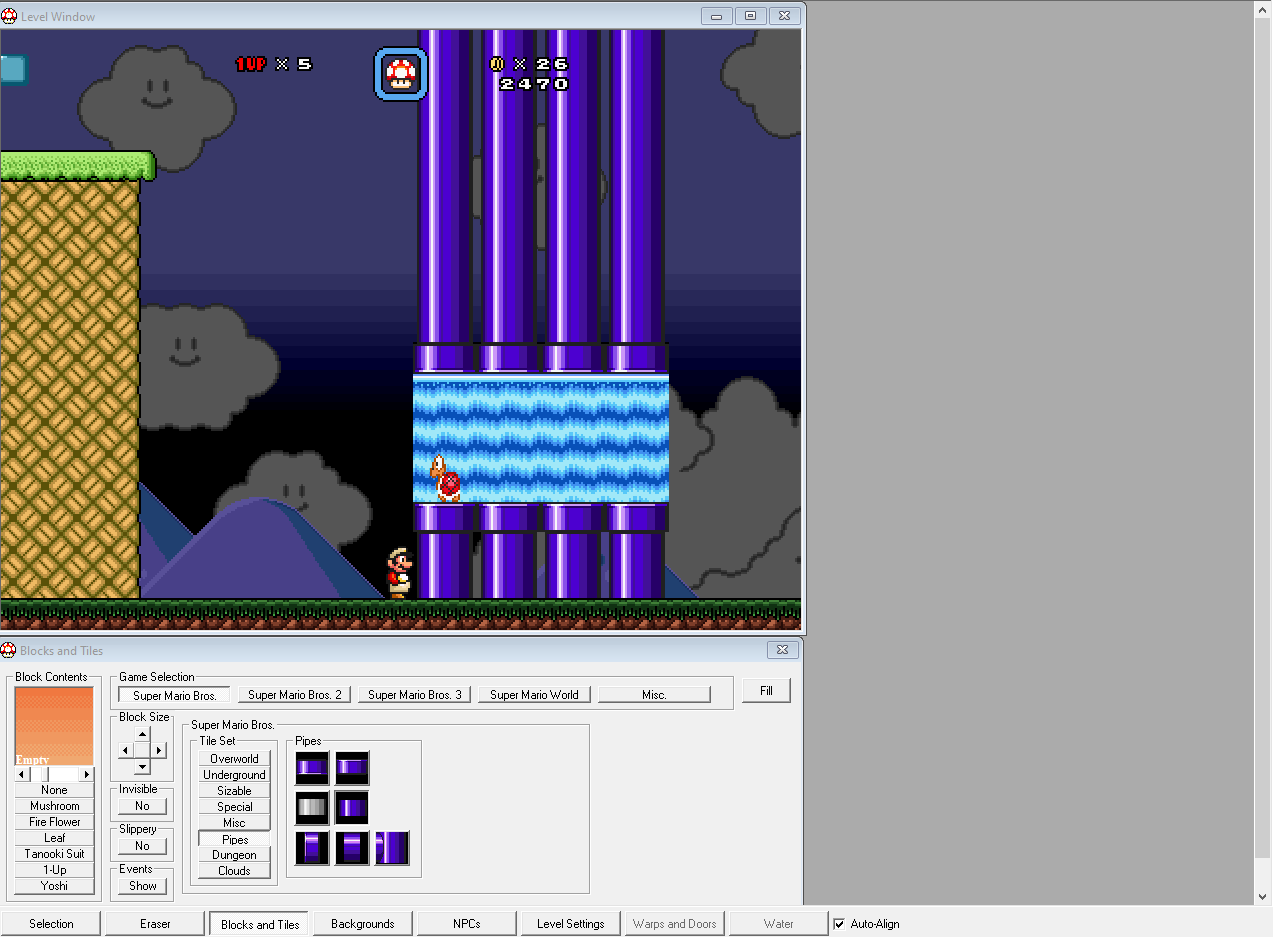Open the Clouds tile set
1273x937 pixels.
(234, 871)
